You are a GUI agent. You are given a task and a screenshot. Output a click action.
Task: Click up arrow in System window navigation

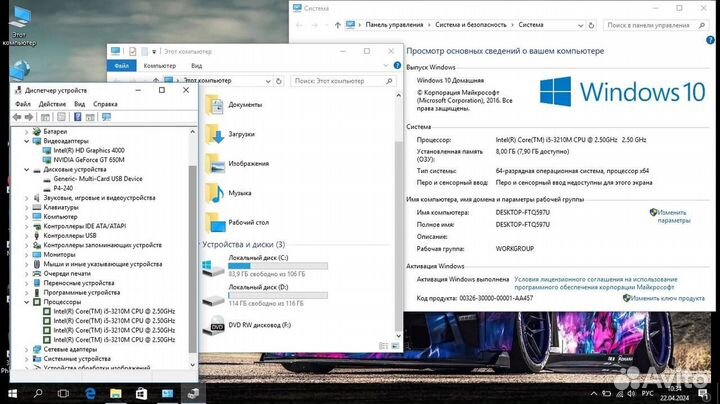pos(338,25)
